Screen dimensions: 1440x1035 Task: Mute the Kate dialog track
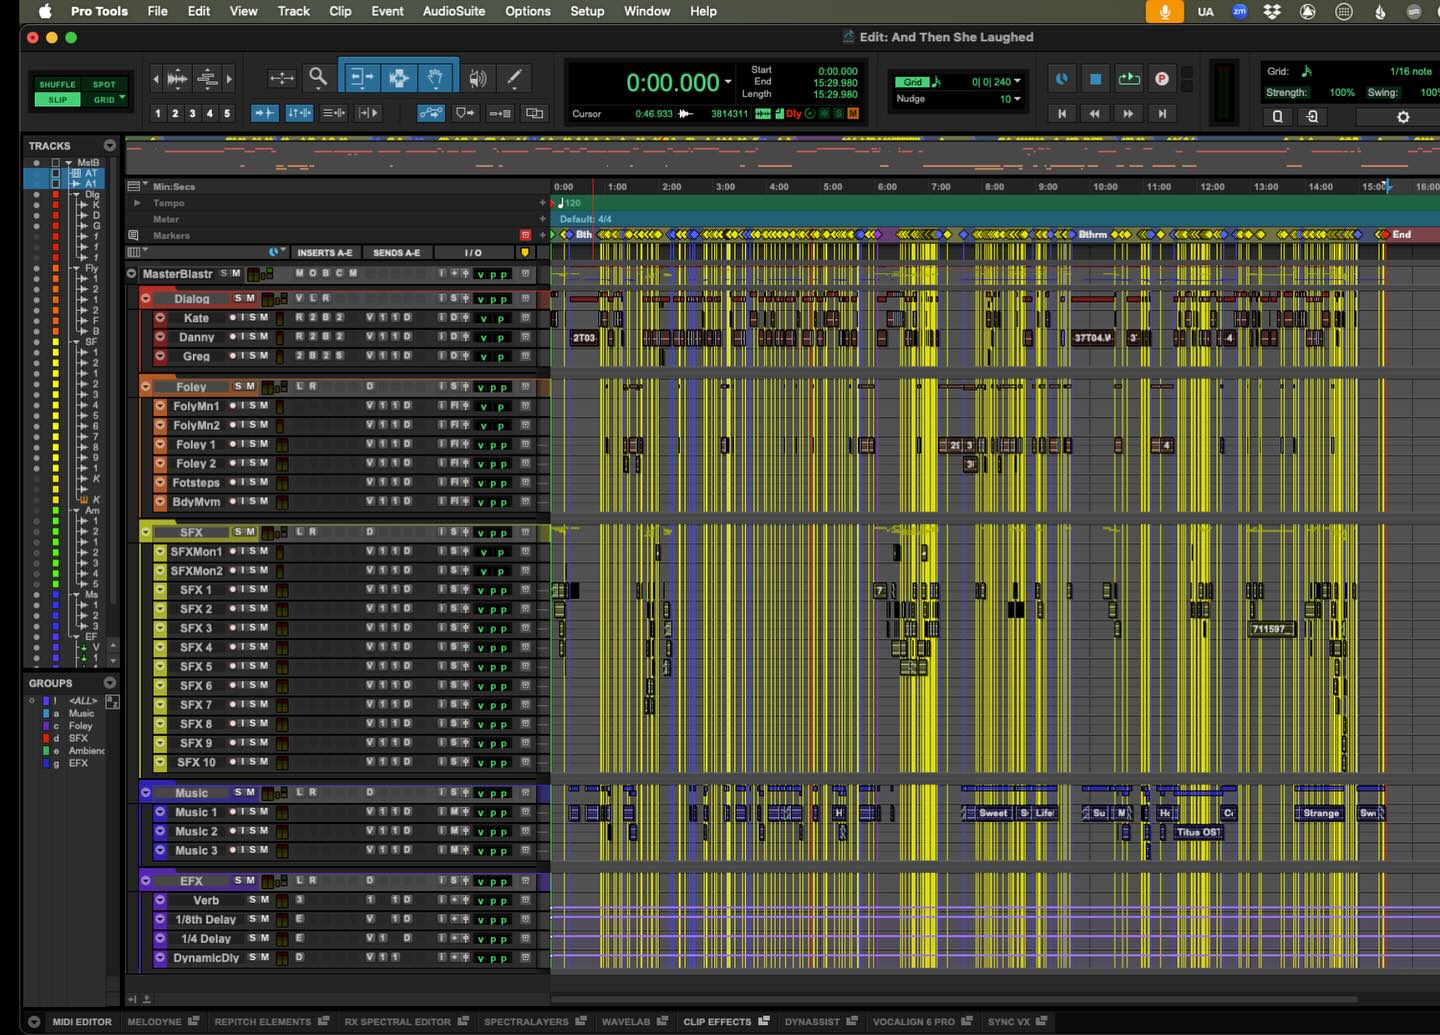pos(264,318)
